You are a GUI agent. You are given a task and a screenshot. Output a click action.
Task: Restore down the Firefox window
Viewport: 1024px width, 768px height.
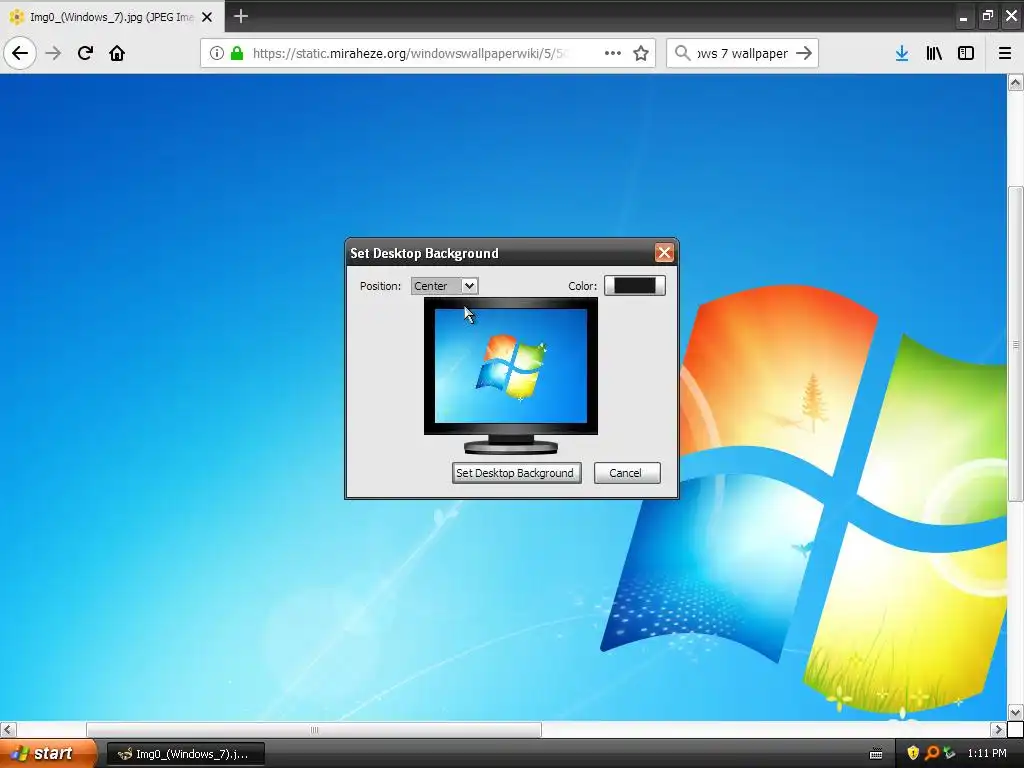pyautogui.click(x=987, y=16)
